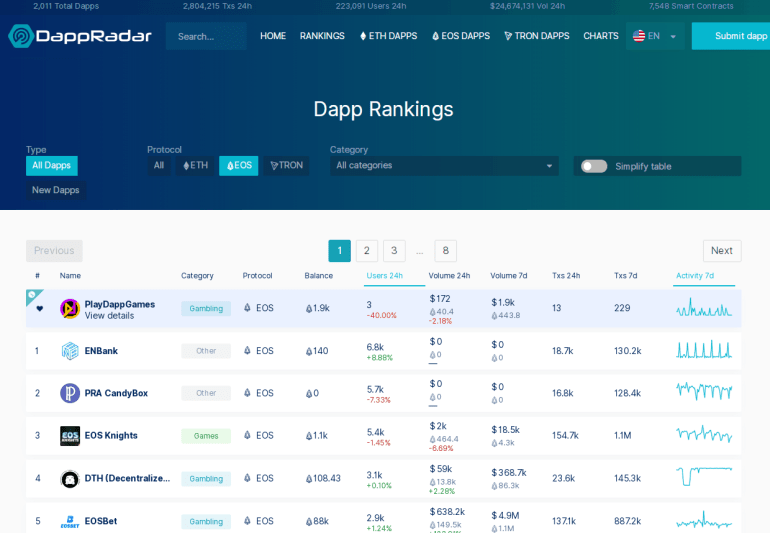Click the Gambling tag on DTH row
This screenshot has height=533, width=770.
[x=206, y=478]
